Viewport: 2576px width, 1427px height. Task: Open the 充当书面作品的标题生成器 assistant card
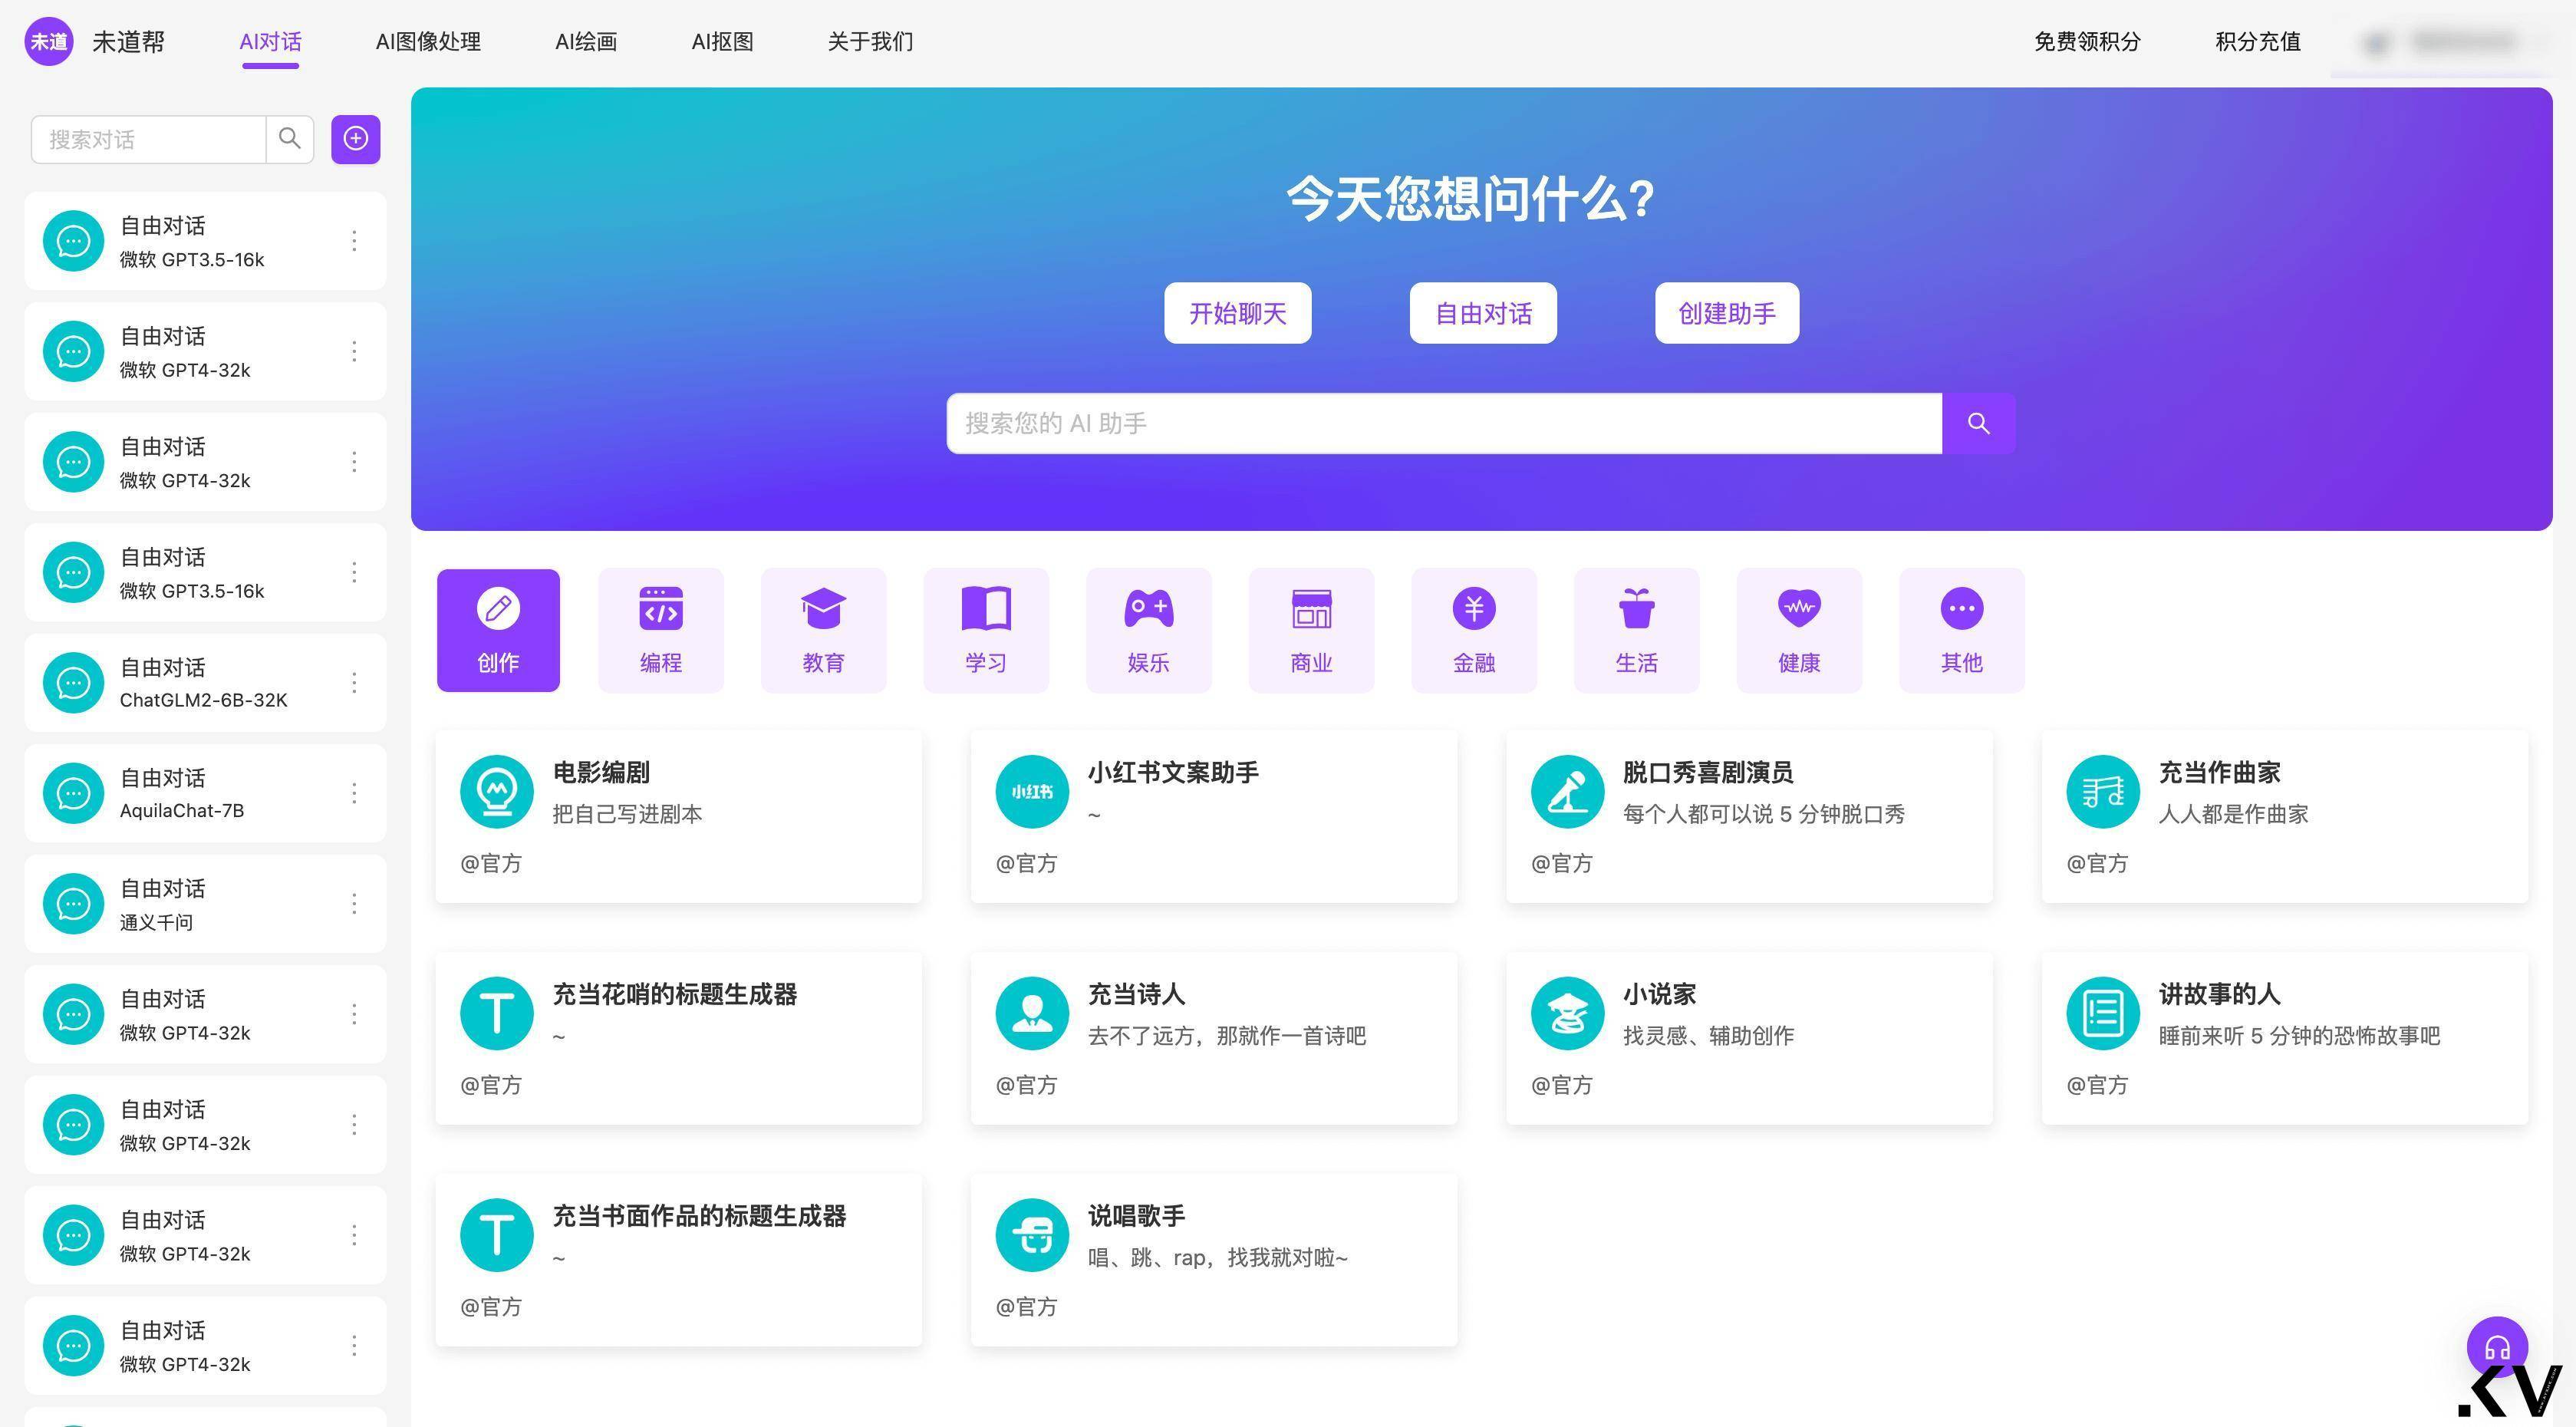click(679, 1260)
